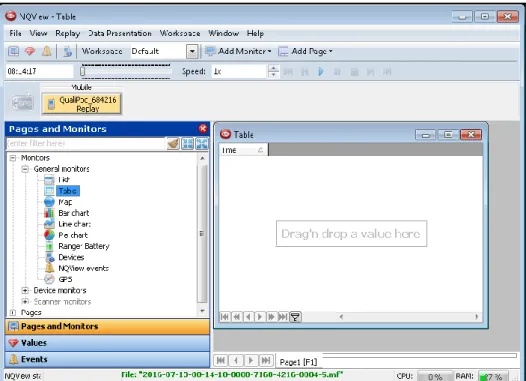
Task: Open the Replay menu
Action: 67,33
